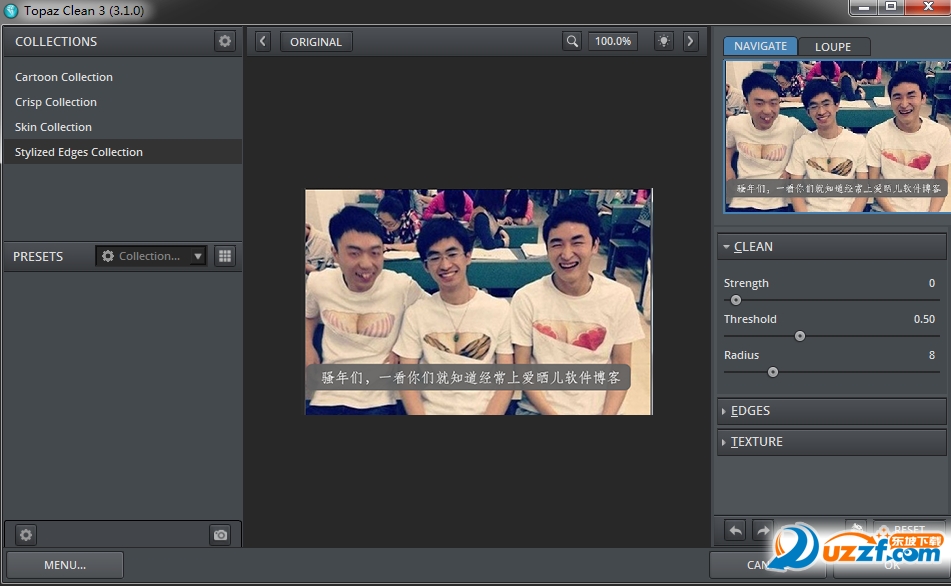The width and height of the screenshot is (951, 586).
Task: Click the Radius slider handle
Action: pyautogui.click(x=773, y=372)
